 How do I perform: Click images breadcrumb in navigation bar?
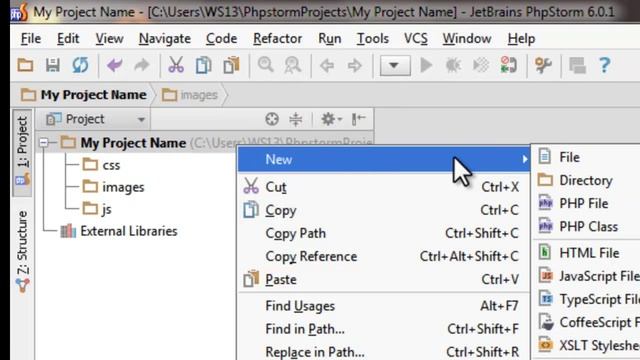(190, 95)
